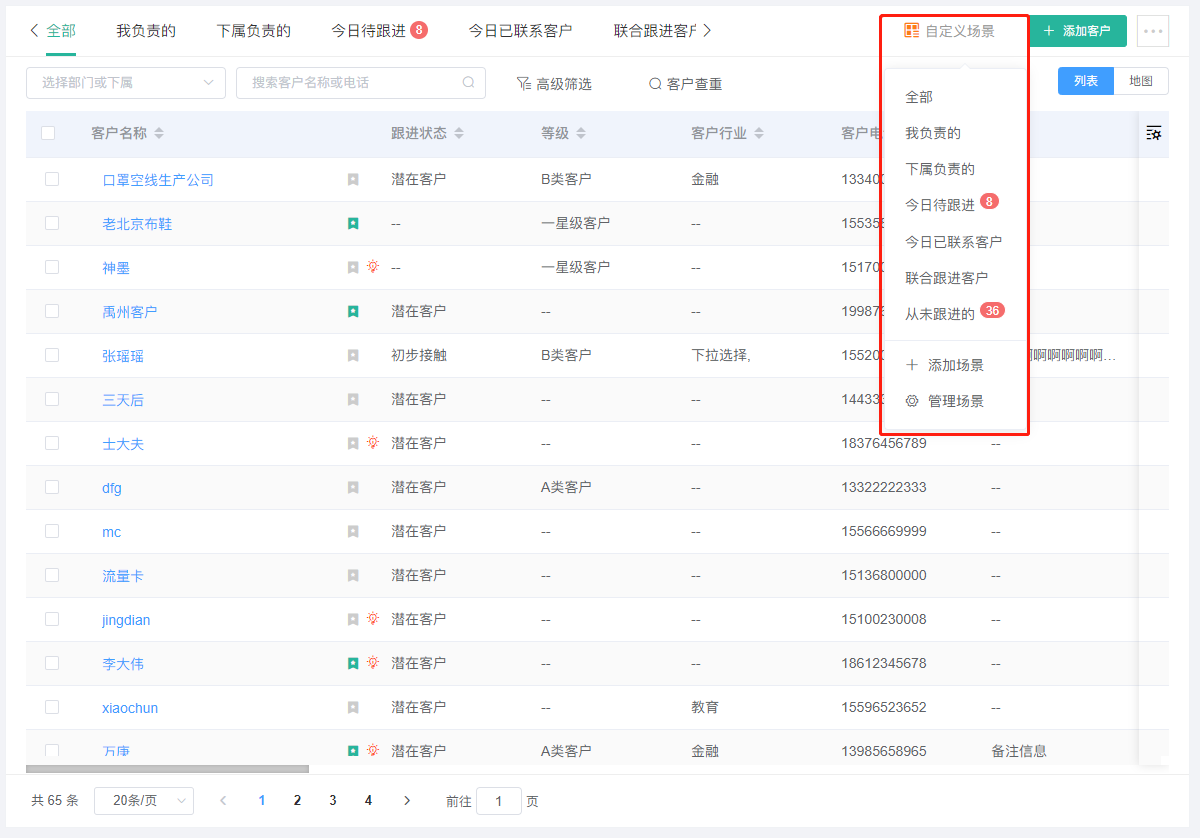The image size is (1200, 838).
Task: Click sort arrows beside 客户名称 header
Action: (159, 133)
